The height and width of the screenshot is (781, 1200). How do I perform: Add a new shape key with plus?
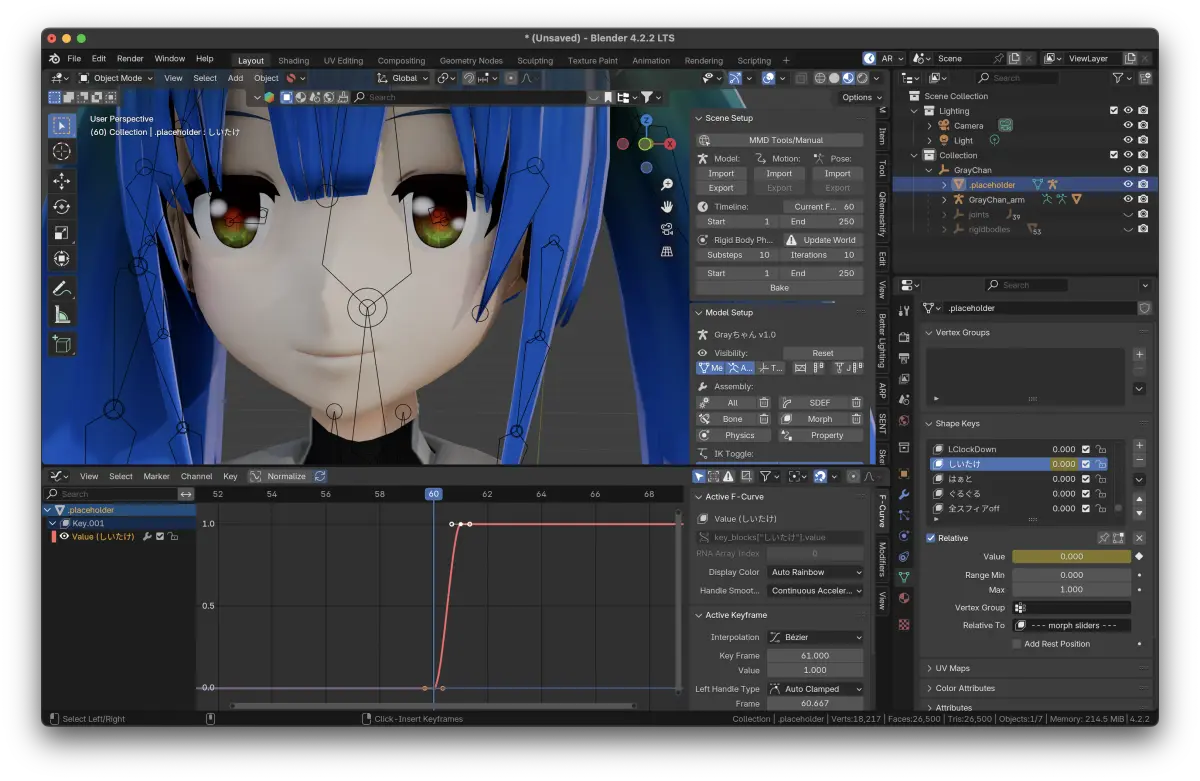(1139, 446)
